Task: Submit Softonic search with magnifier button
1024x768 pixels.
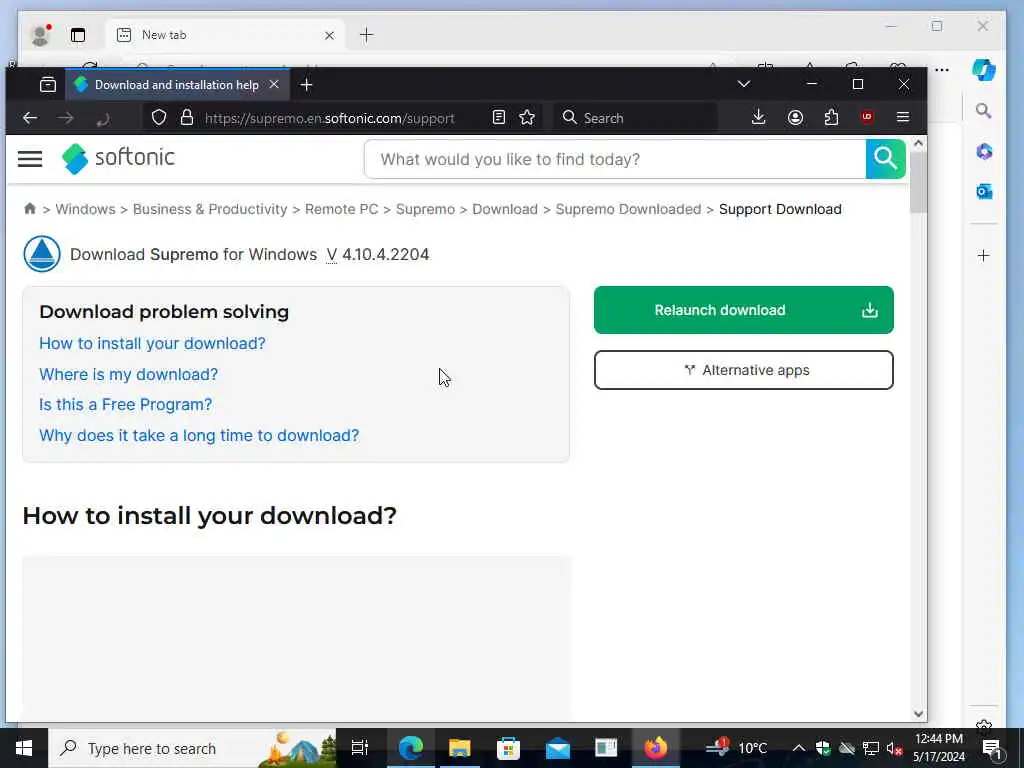Action: click(886, 159)
